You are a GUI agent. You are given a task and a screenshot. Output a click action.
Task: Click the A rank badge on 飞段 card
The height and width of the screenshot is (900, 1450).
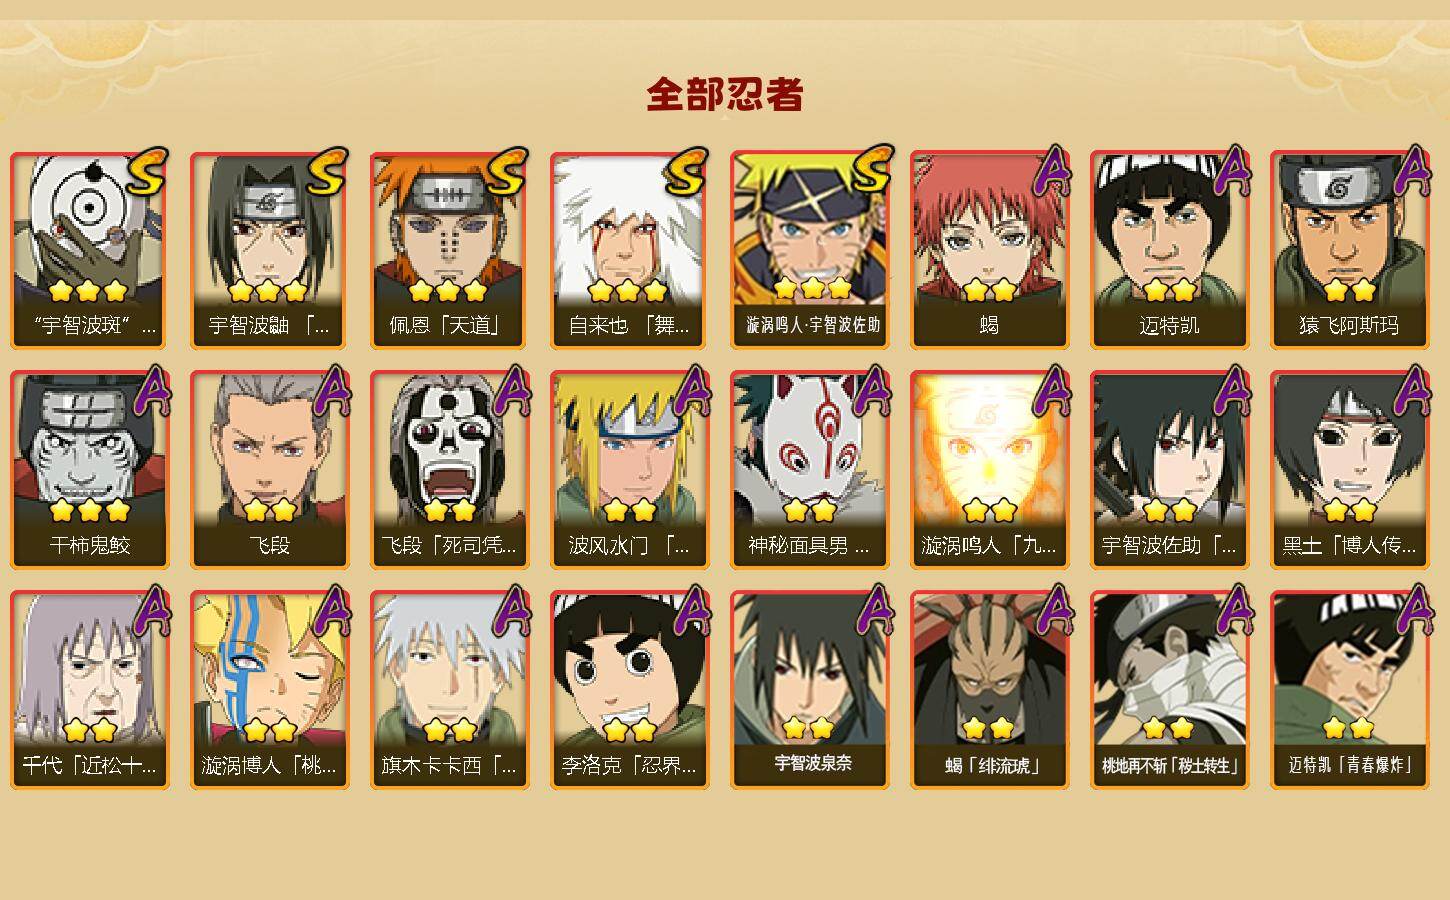(333, 391)
